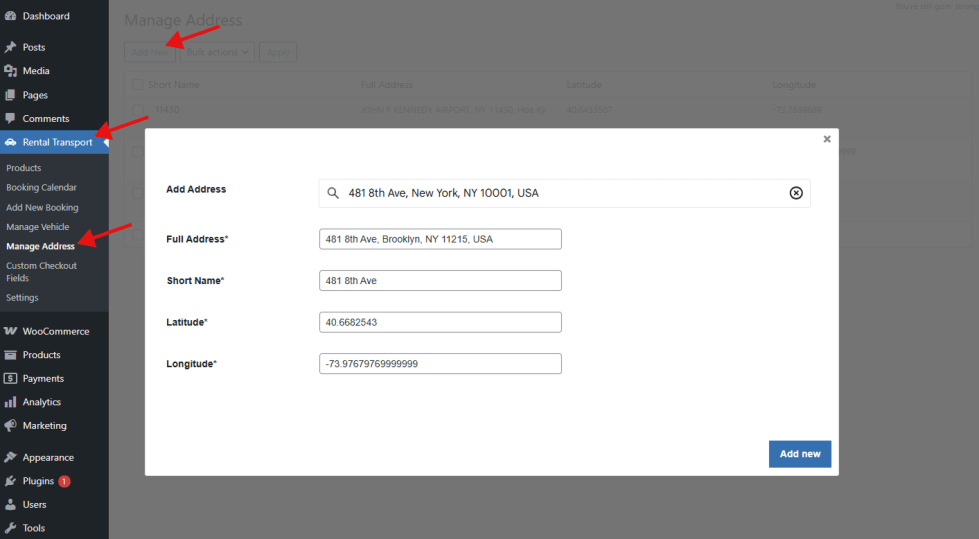Click the Add Address search box
Viewport: 979px width, 539px height.
[x=560, y=193]
